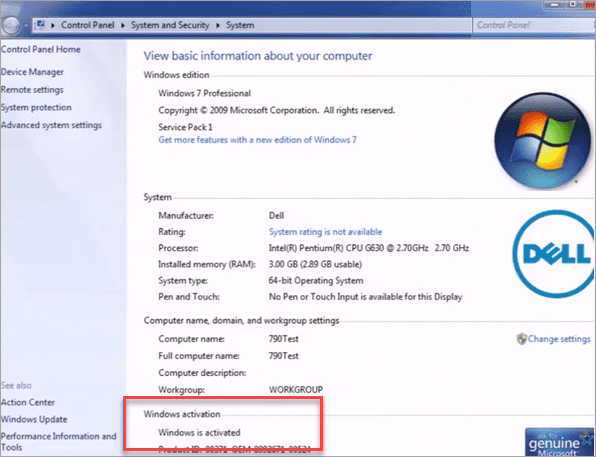Click the Copyright 2009 Microsoft Corporation text

[x=277, y=110]
